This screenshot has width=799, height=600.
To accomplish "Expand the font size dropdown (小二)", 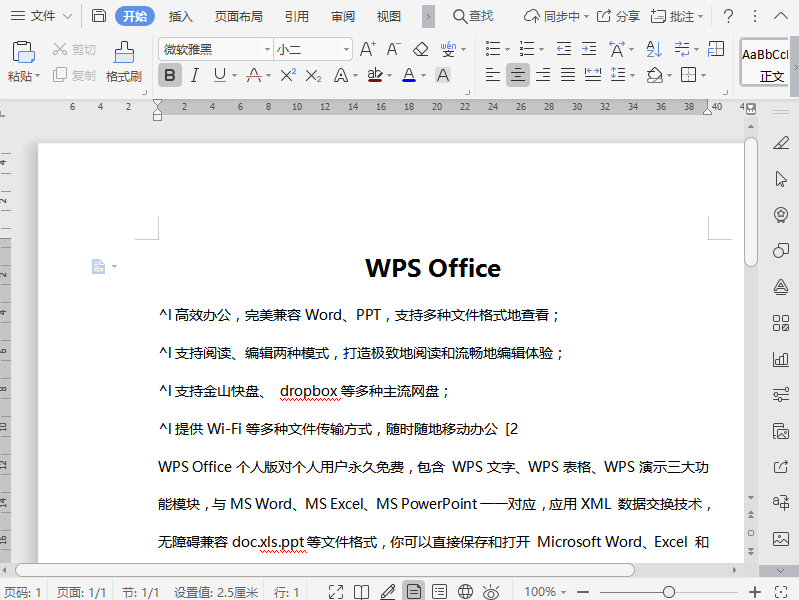I will point(346,49).
